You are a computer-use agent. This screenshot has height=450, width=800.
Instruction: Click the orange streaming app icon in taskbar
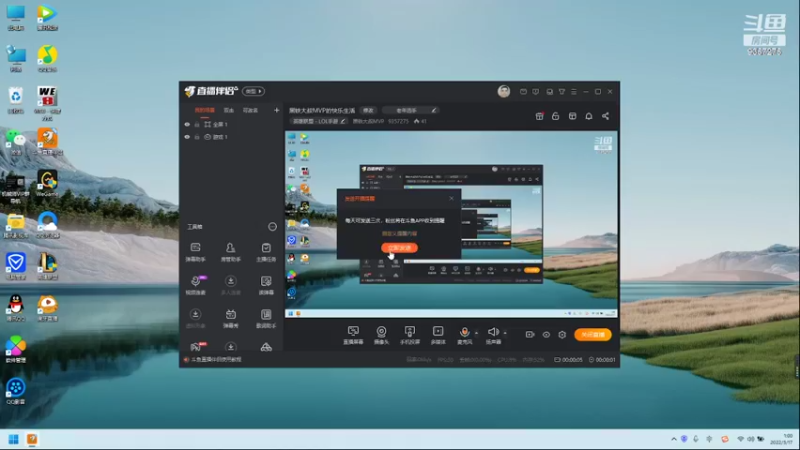point(32,439)
